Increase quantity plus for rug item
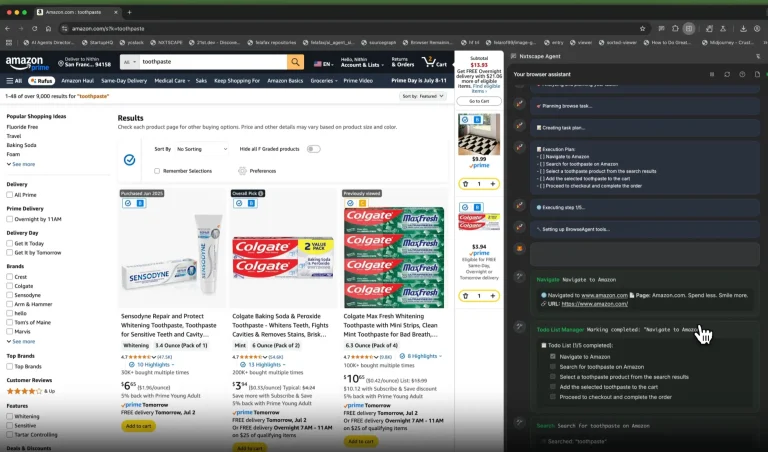This screenshot has height=452, width=768. (492, 184)
